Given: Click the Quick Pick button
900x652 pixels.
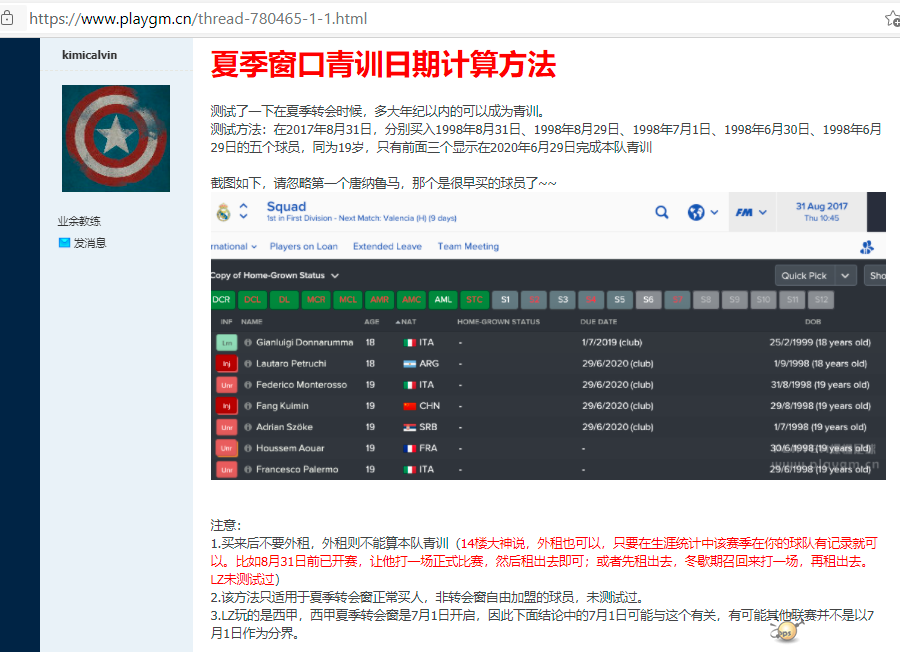Looking at the screenshot, I should click(804, 275).
